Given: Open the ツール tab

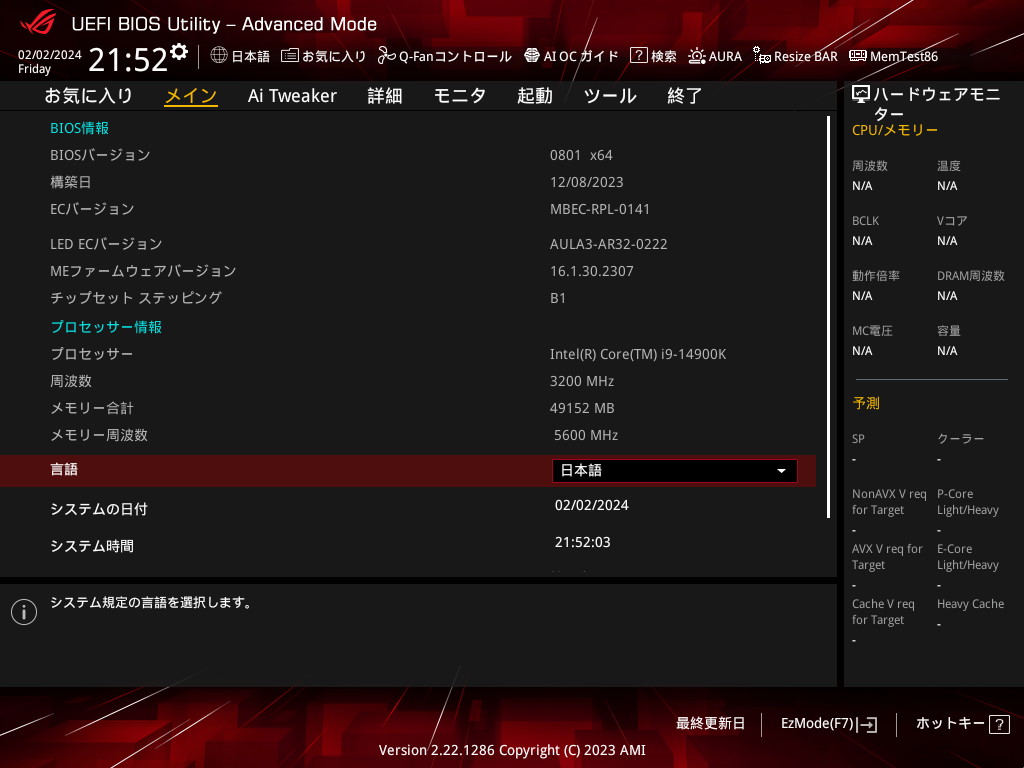Looking at the screenshot, I should (x=610, y=96).
